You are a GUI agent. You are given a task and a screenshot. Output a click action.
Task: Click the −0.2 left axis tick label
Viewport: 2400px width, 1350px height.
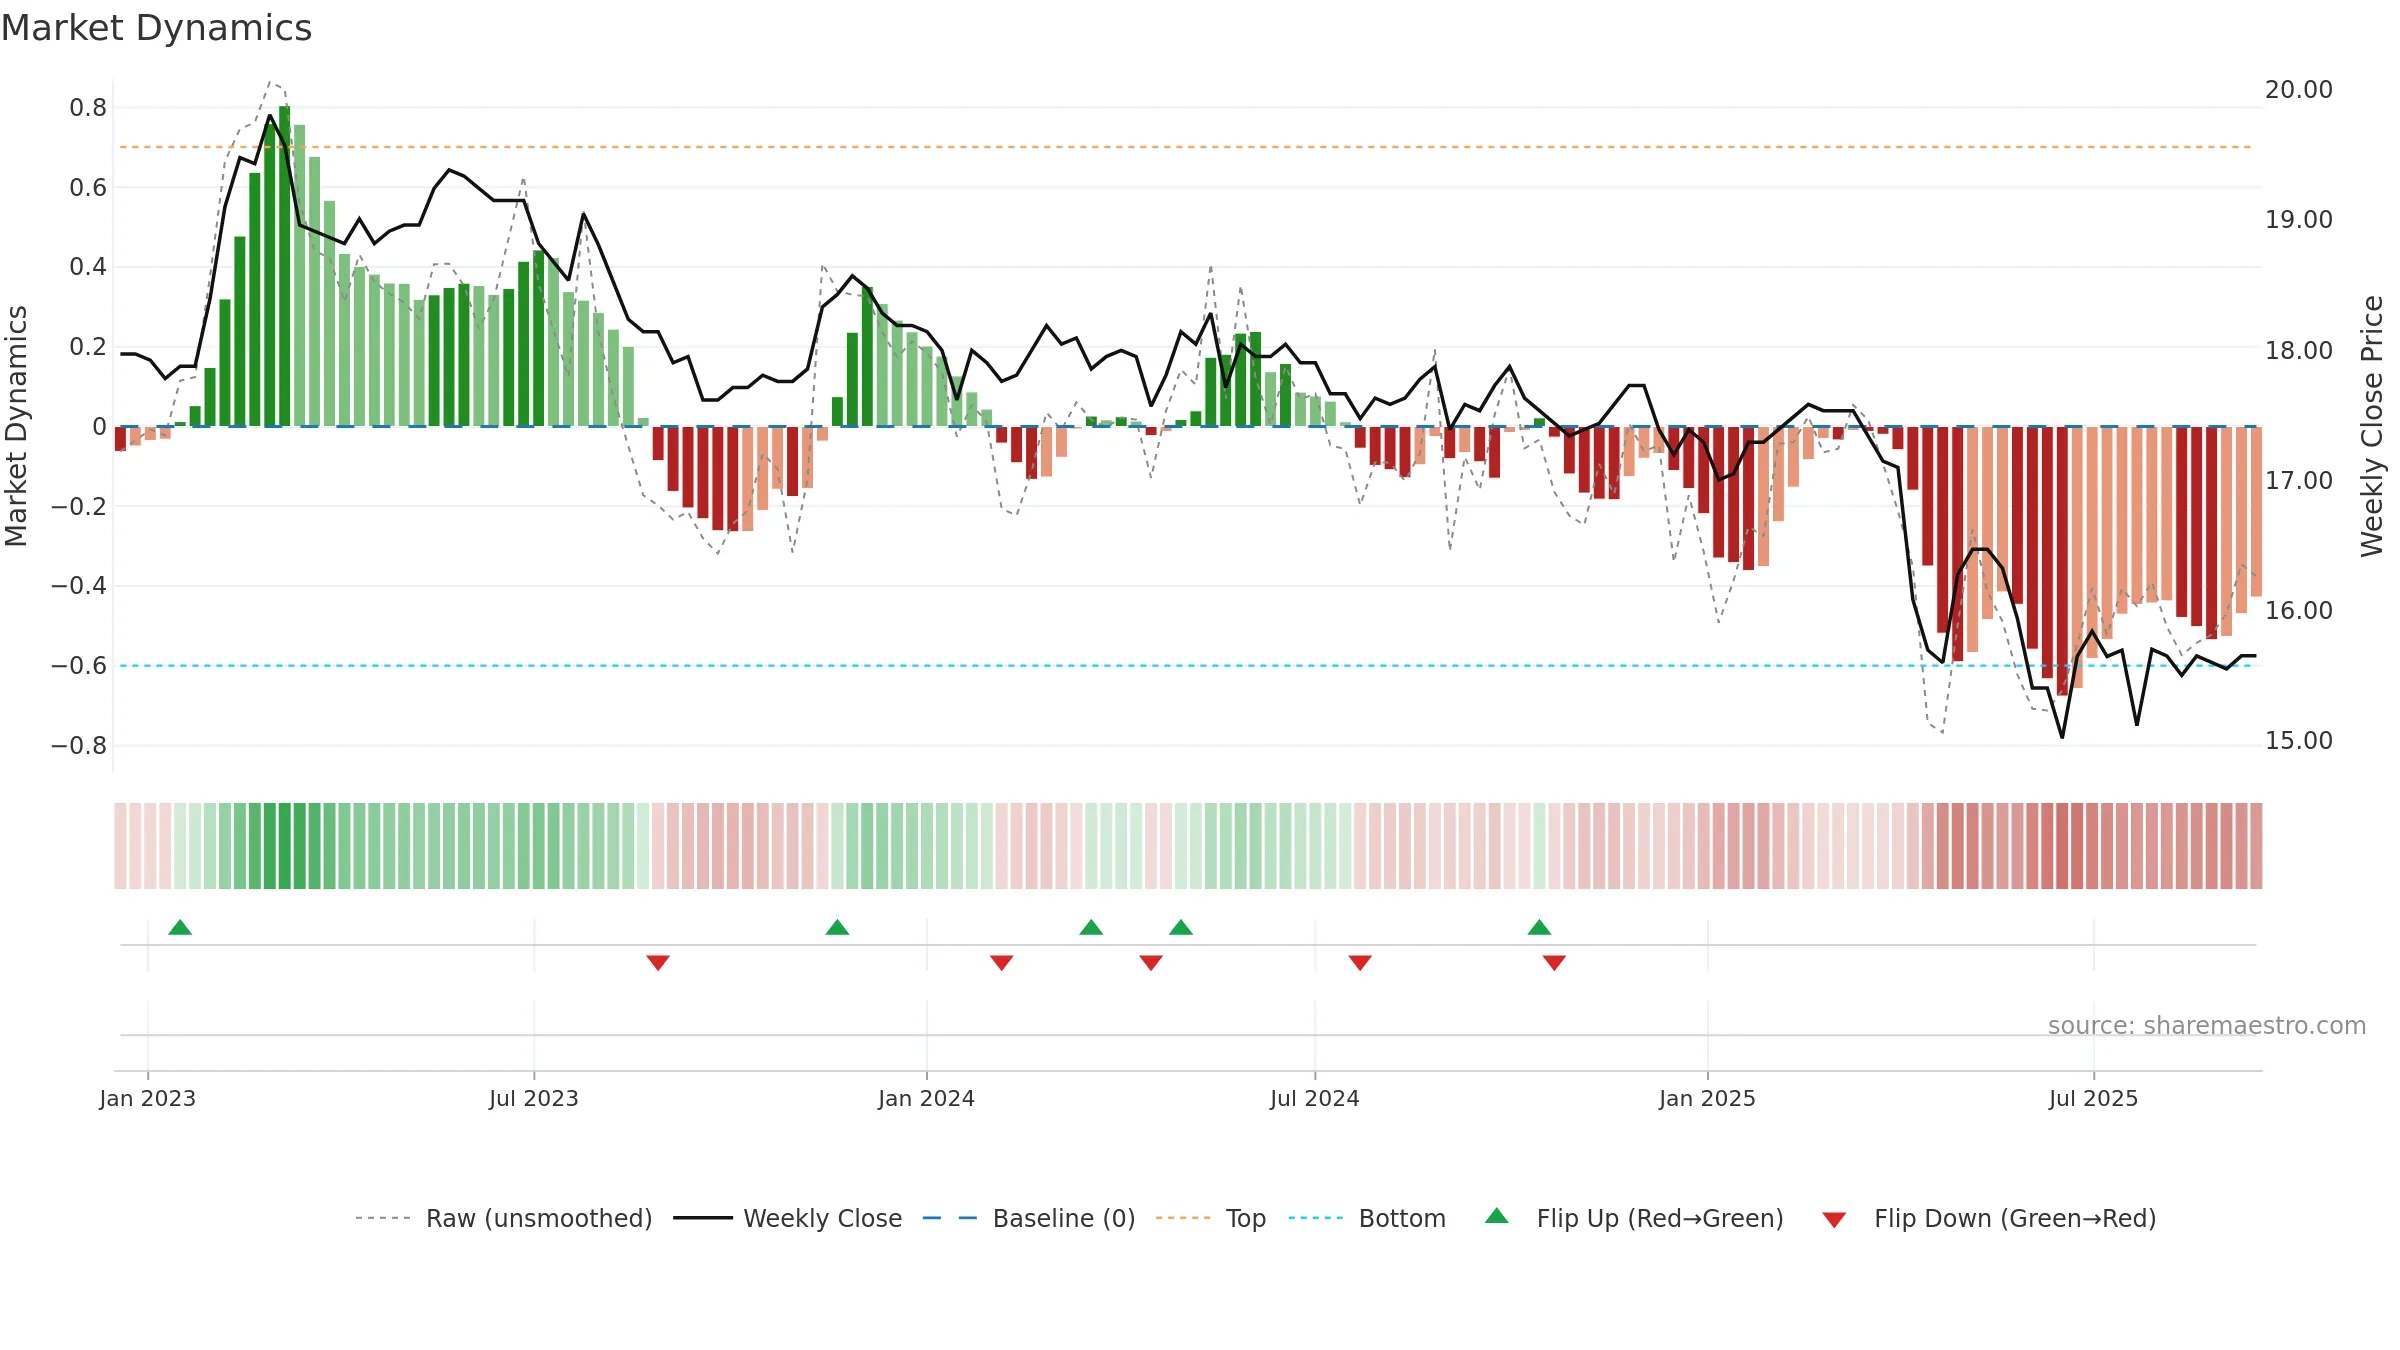pos(79,506)
